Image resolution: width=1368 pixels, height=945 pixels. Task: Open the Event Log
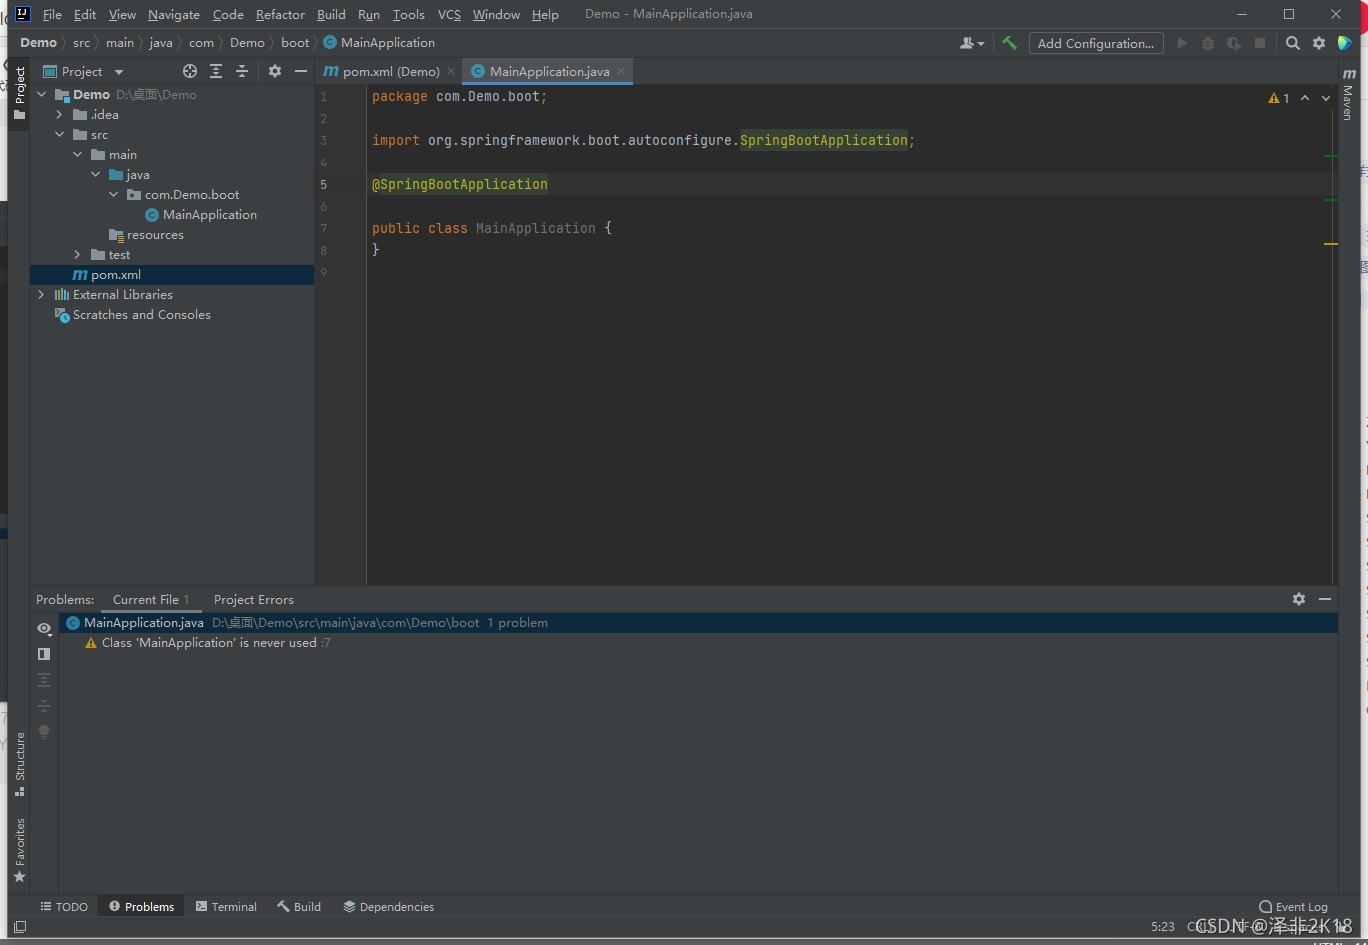[x=1293, y=907]
